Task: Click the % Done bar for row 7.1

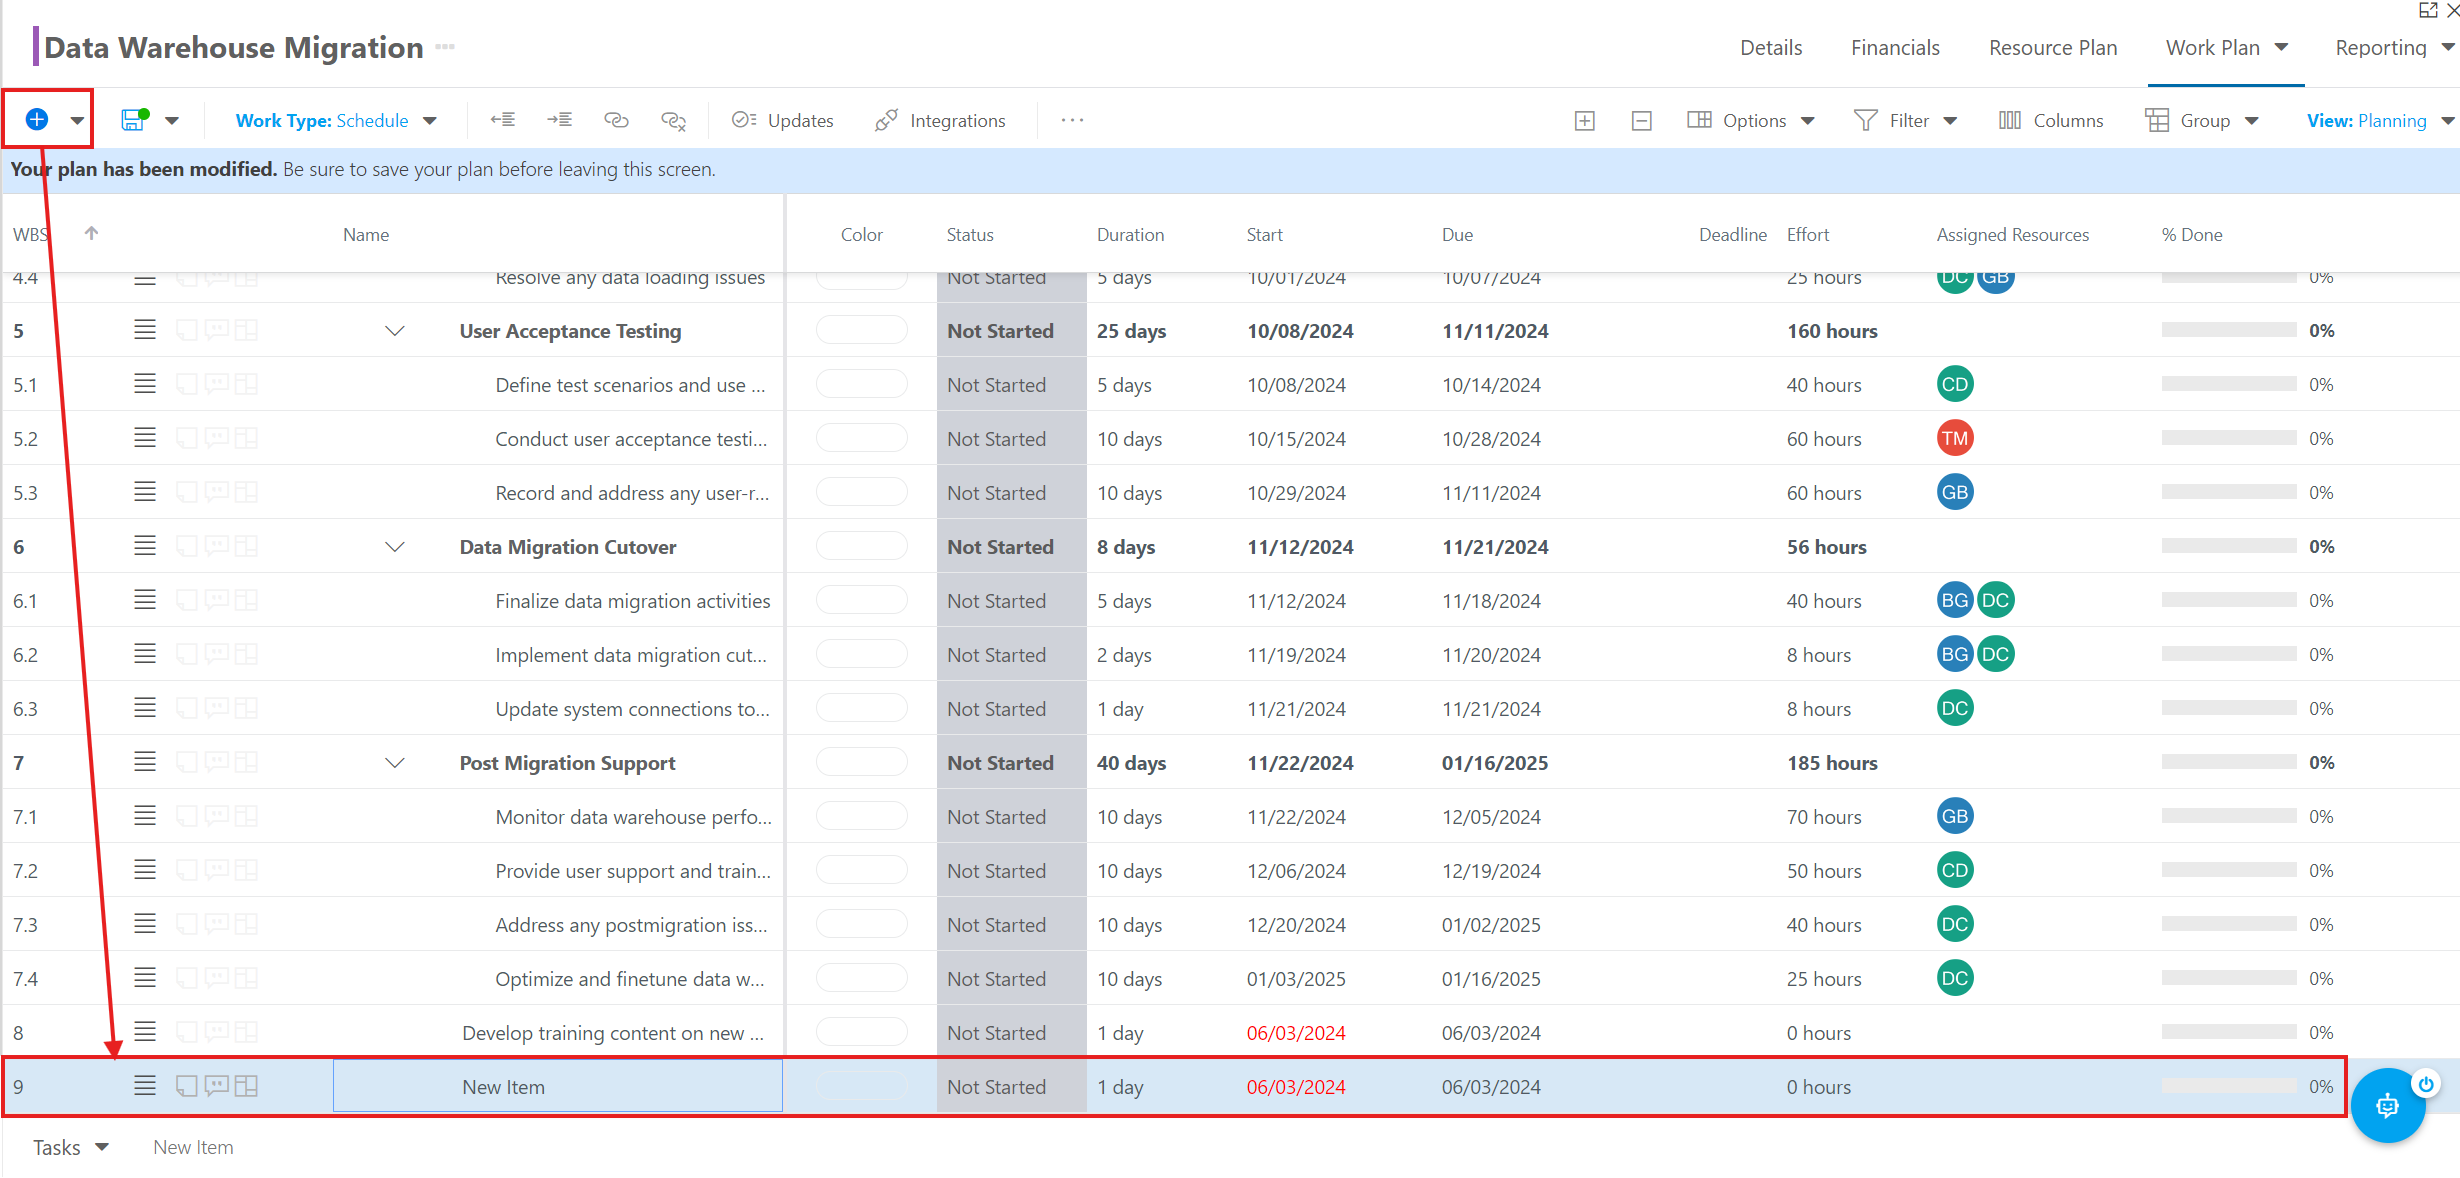Action: click(2228, 816)
